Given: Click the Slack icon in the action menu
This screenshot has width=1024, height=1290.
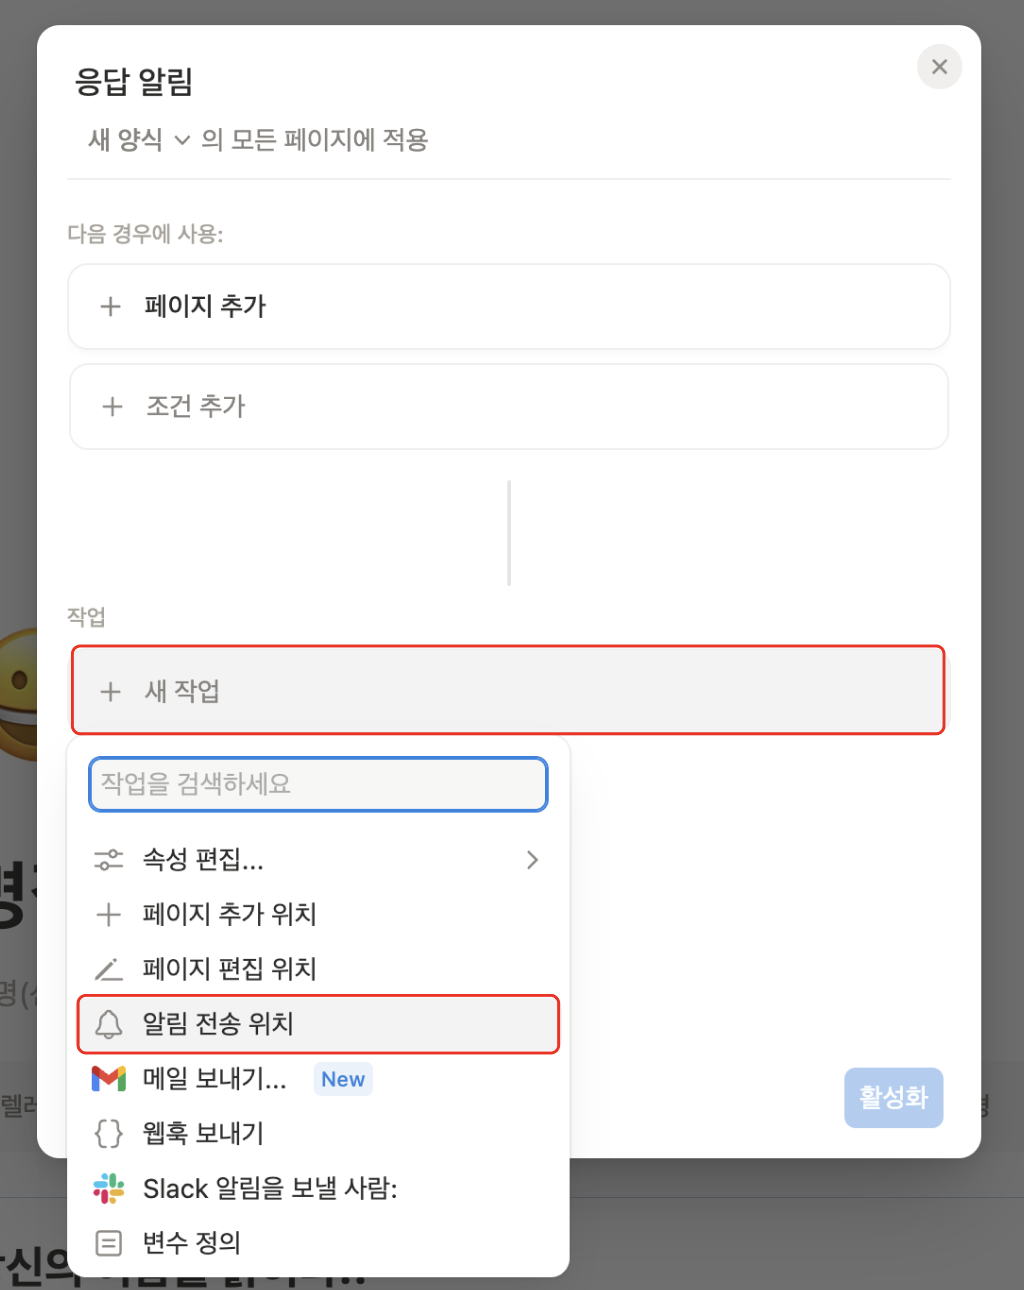Looking at the screenshot, I should (107, 1188).
